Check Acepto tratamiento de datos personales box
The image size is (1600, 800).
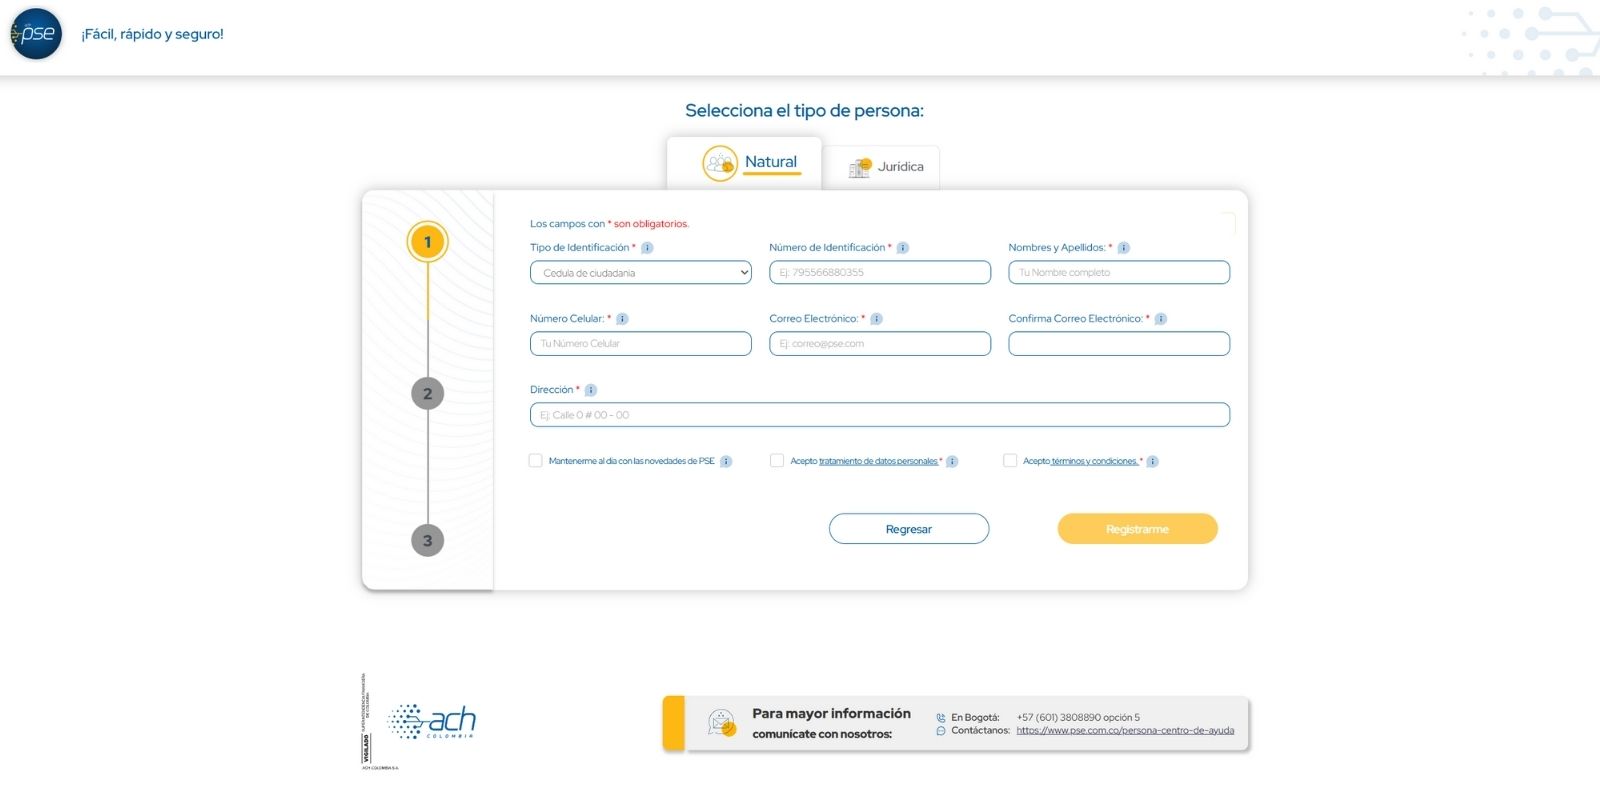(x=777, y=461)
